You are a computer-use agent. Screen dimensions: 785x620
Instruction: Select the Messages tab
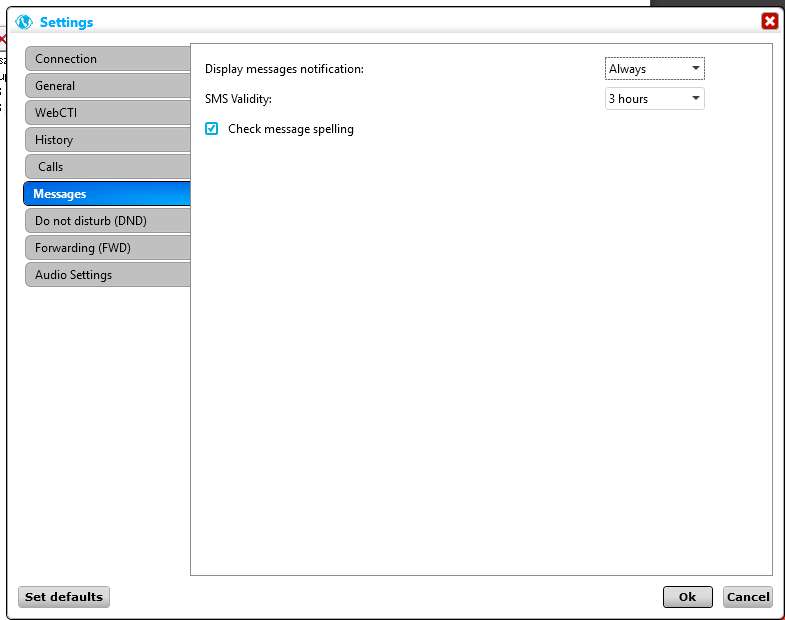(x=107, y=194)
